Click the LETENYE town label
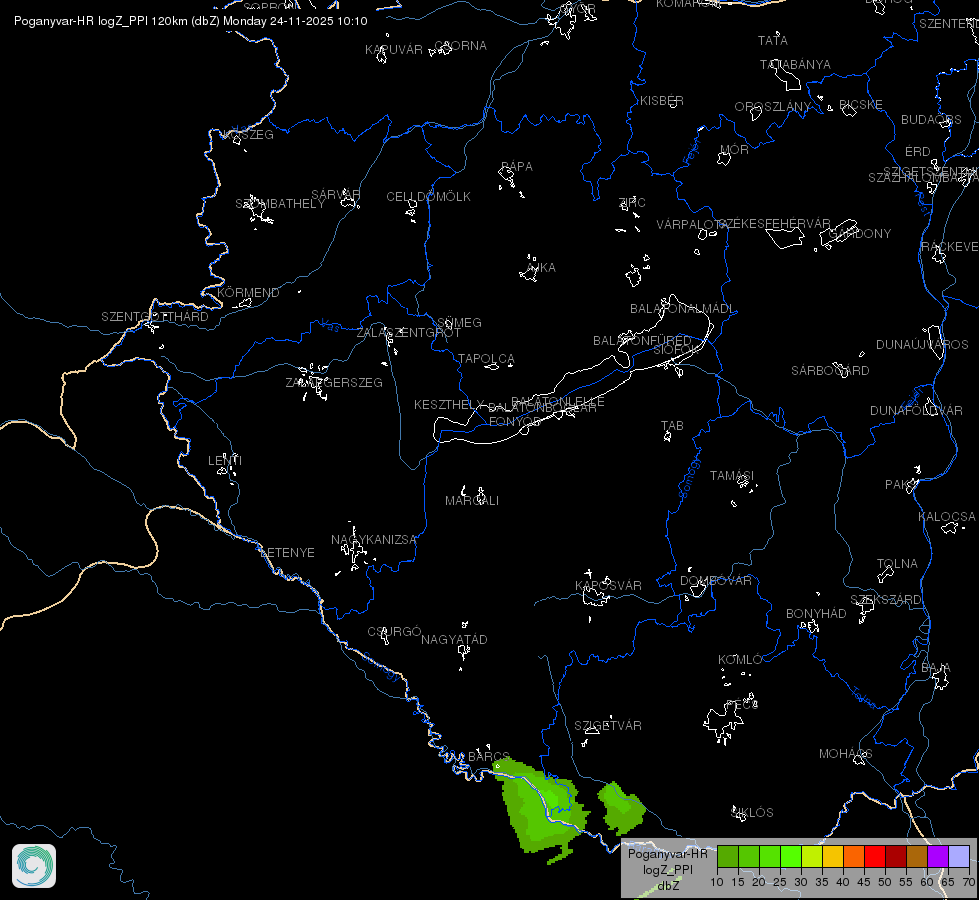Viewport: 979px width, 900px height. [x=287, y=553]
